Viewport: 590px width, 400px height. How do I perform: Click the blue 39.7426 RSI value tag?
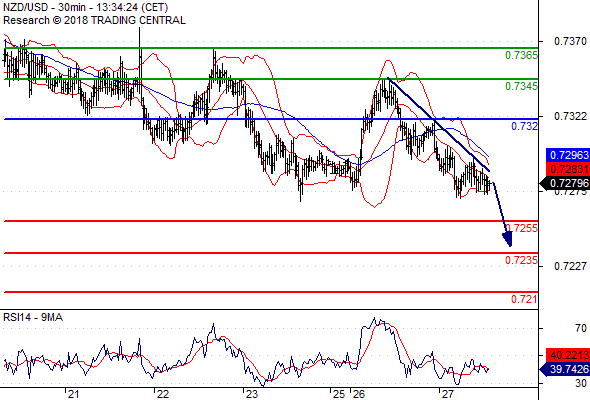click(x=565, y=369)
